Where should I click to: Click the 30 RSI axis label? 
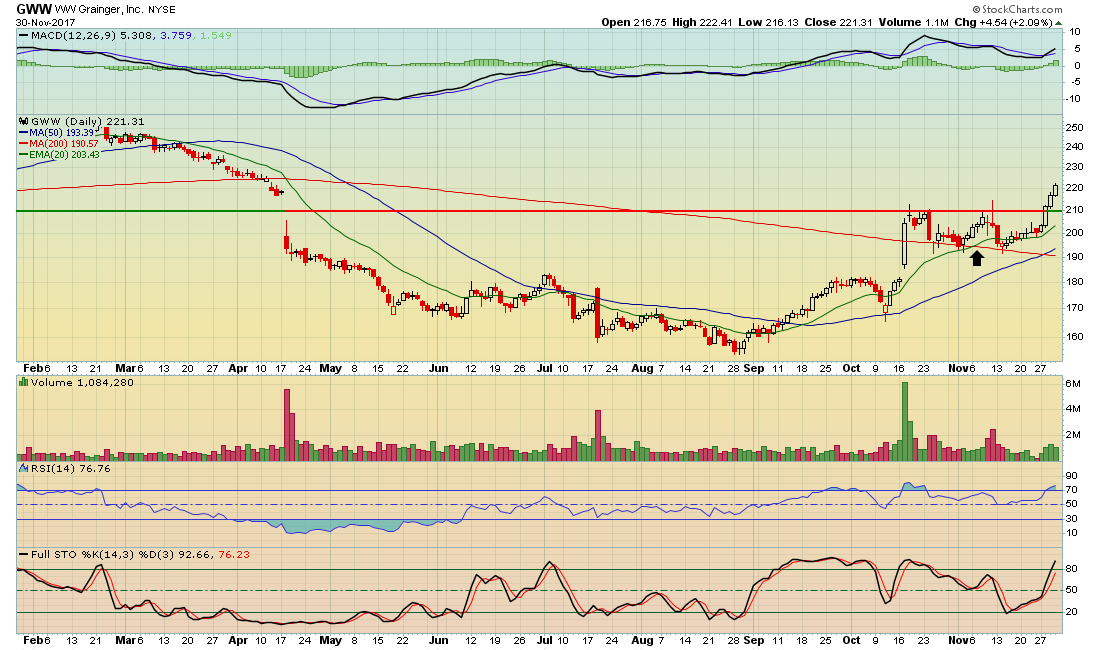tap(1071, 519)
